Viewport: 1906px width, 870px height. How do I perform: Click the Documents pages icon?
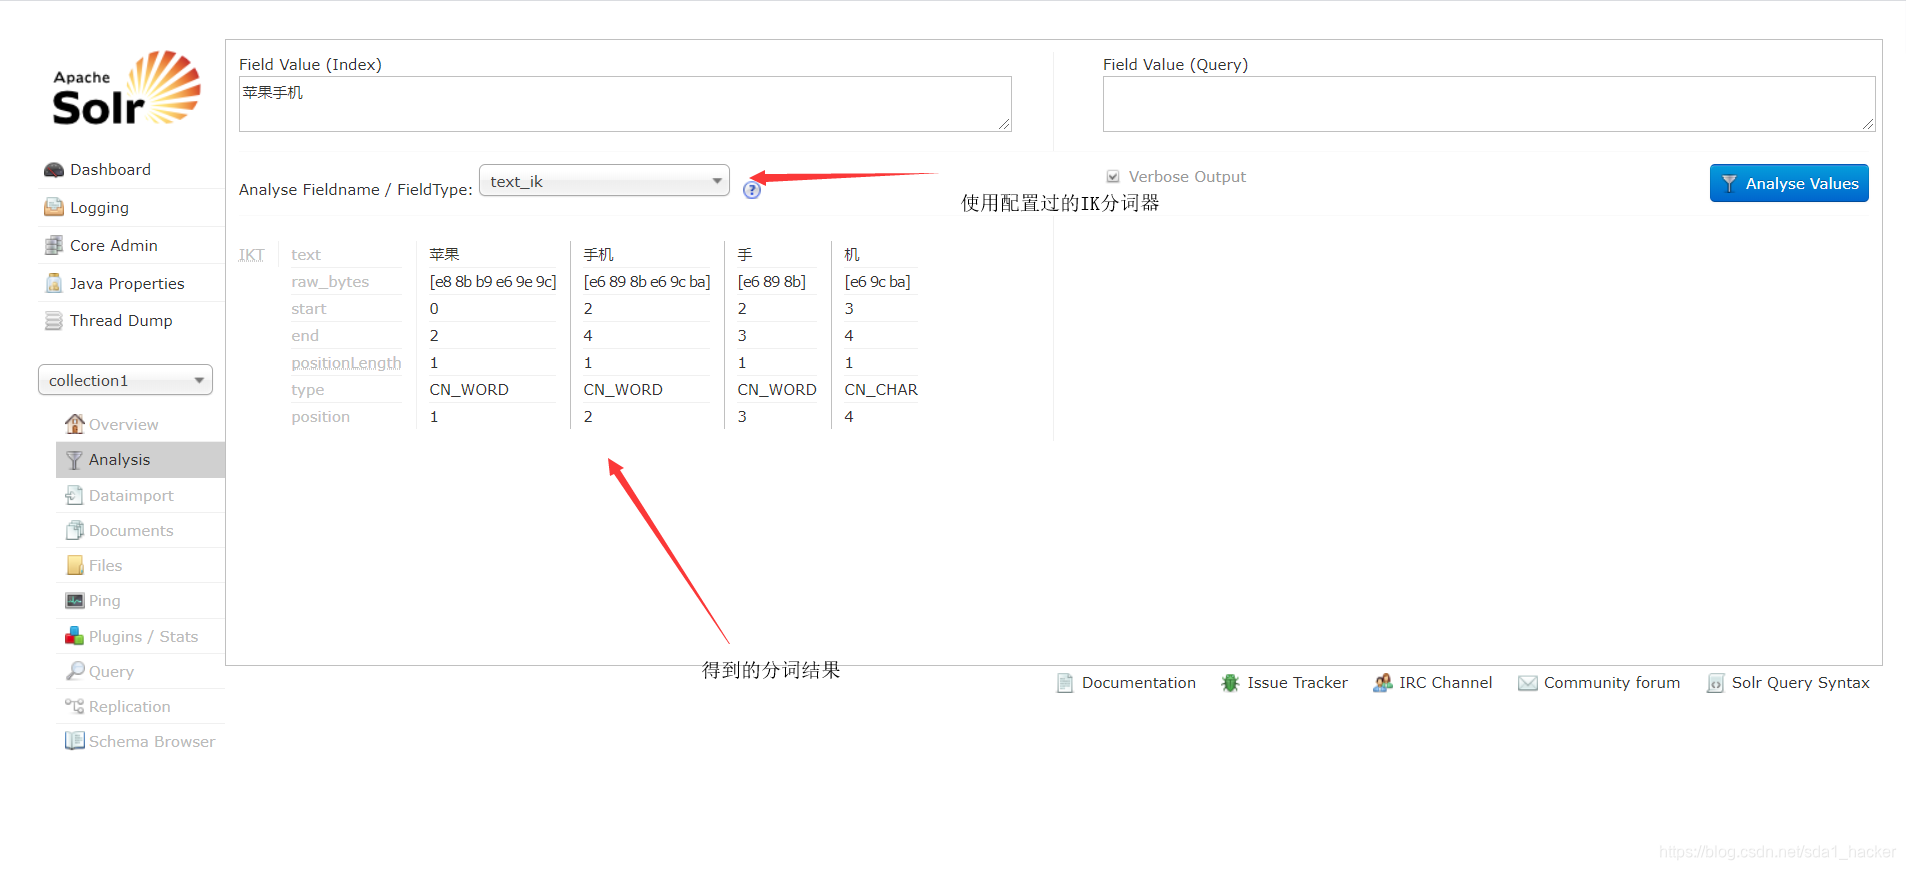tap(75, 530)
